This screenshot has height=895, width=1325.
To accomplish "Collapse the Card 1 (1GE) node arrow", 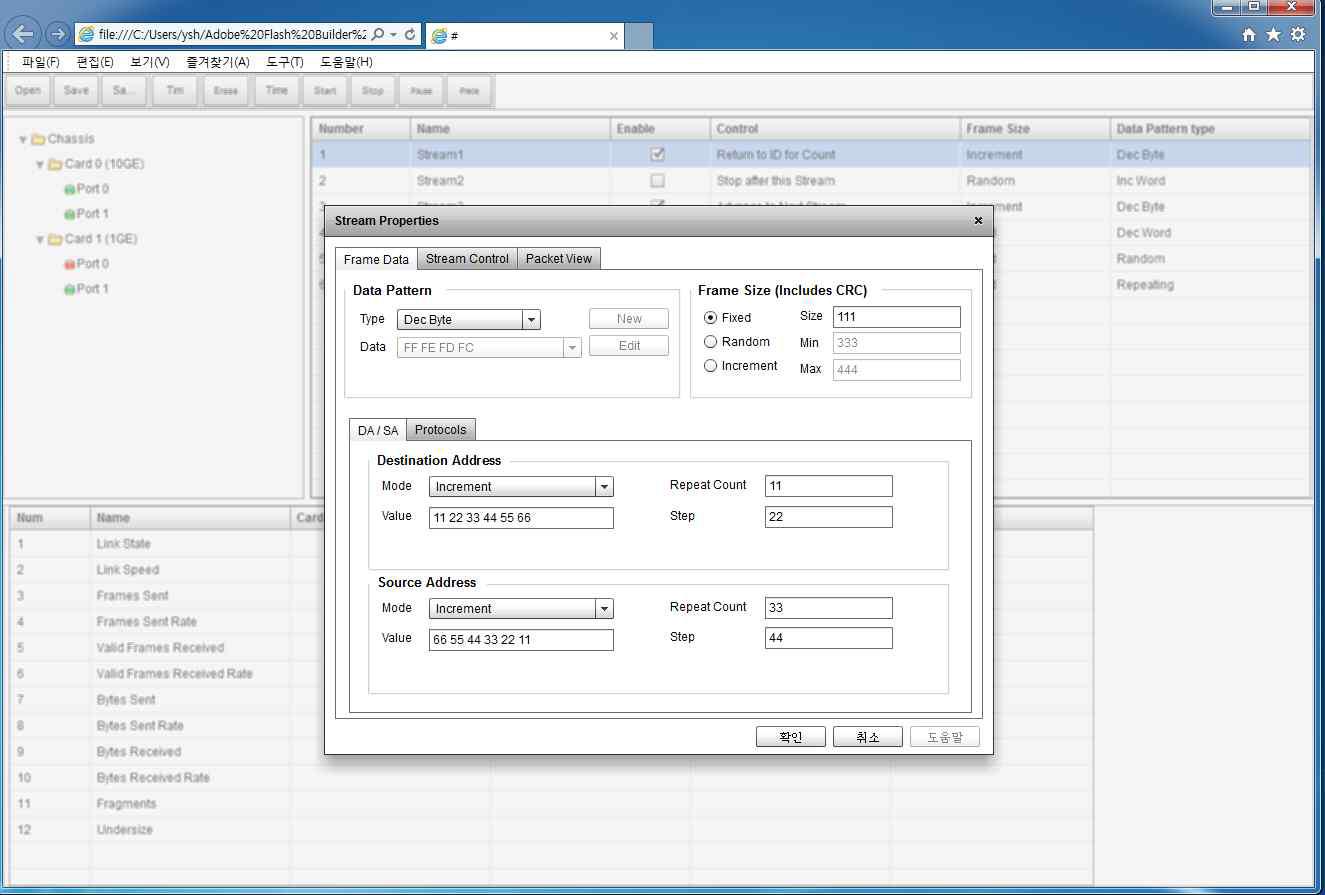I will [x=40, y=240].
